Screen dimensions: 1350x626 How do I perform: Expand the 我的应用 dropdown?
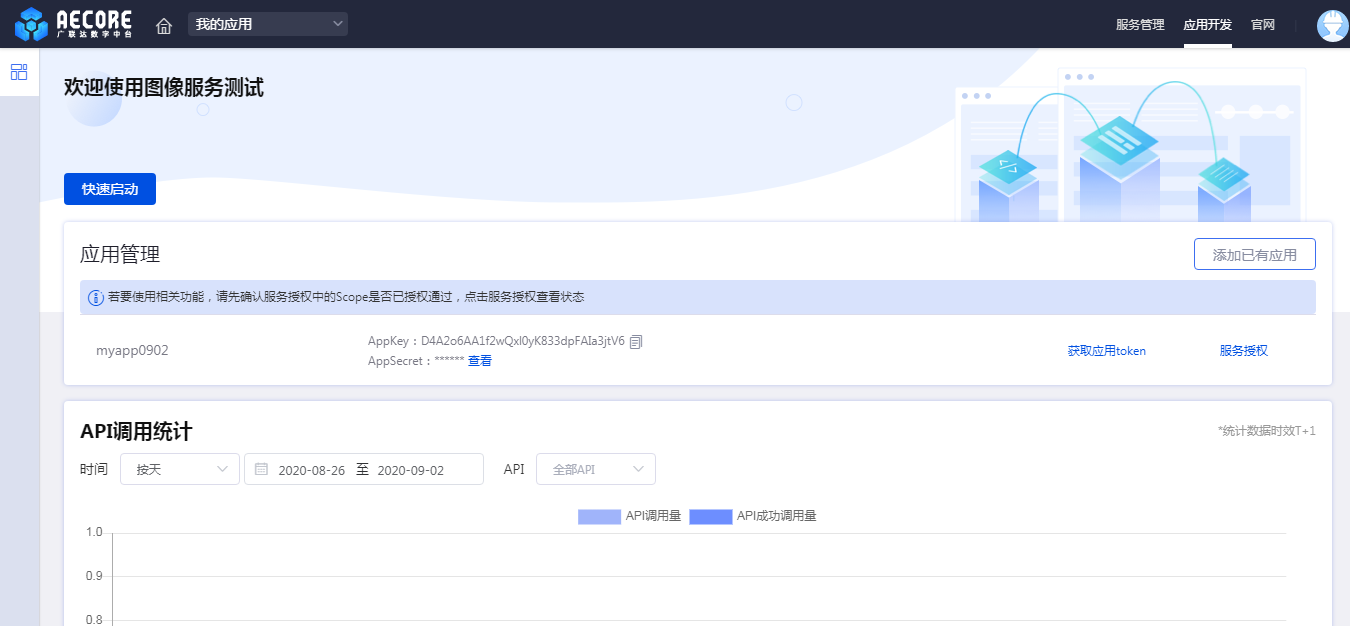pos(268,24)
